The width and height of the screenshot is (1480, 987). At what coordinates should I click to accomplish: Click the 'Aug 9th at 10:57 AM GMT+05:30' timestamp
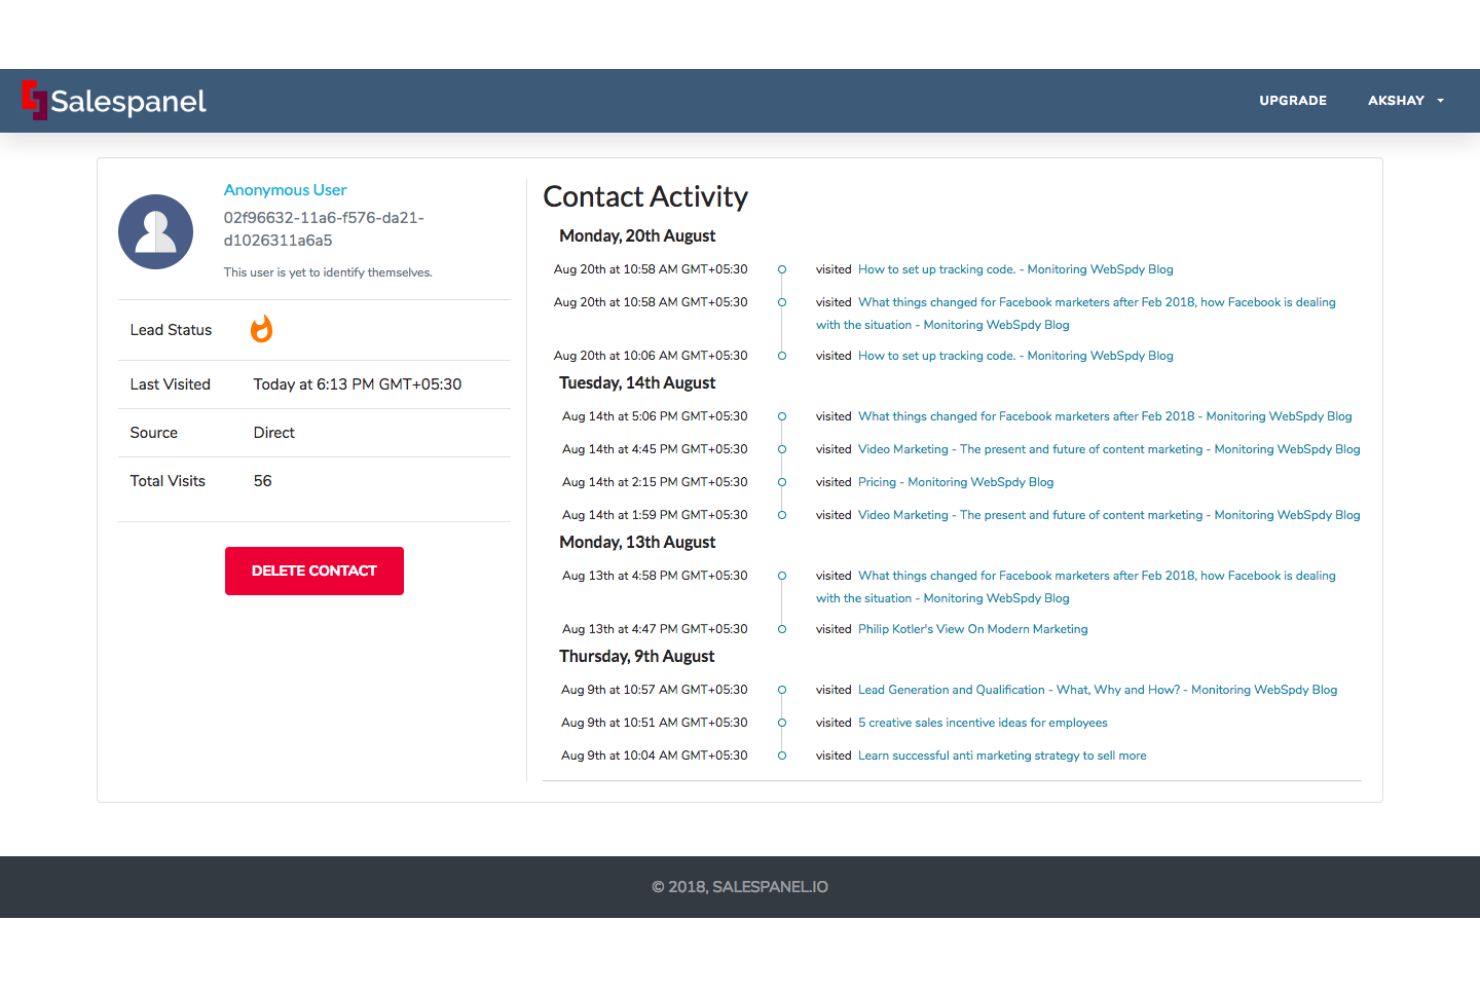point(654,690)
